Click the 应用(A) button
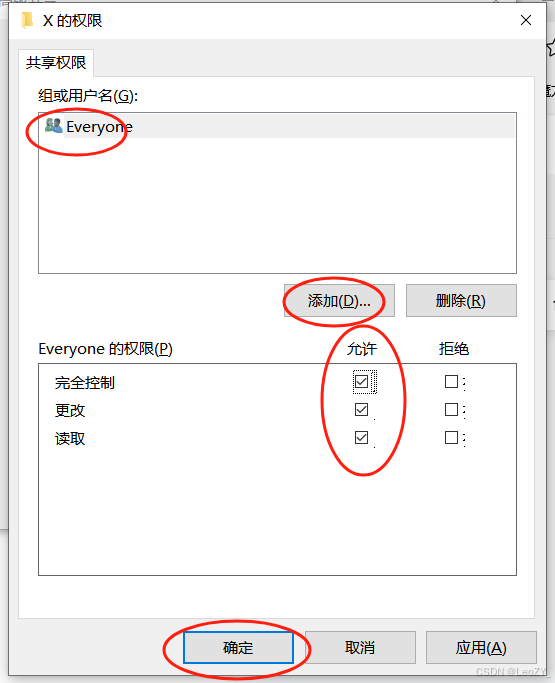Image resolution: width=555 pixels, height=683 pixels. (481, 647)
